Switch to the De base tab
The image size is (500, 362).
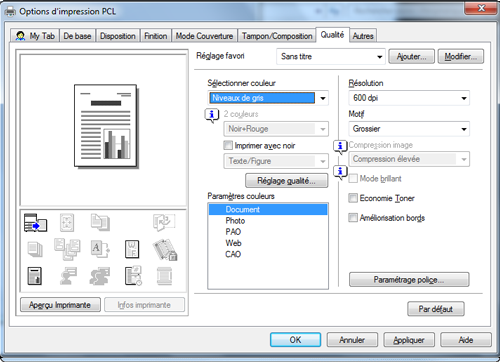77,36
